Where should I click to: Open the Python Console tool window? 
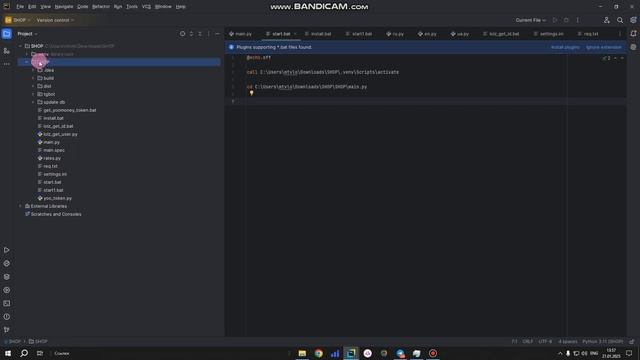(x=7, y=290)
